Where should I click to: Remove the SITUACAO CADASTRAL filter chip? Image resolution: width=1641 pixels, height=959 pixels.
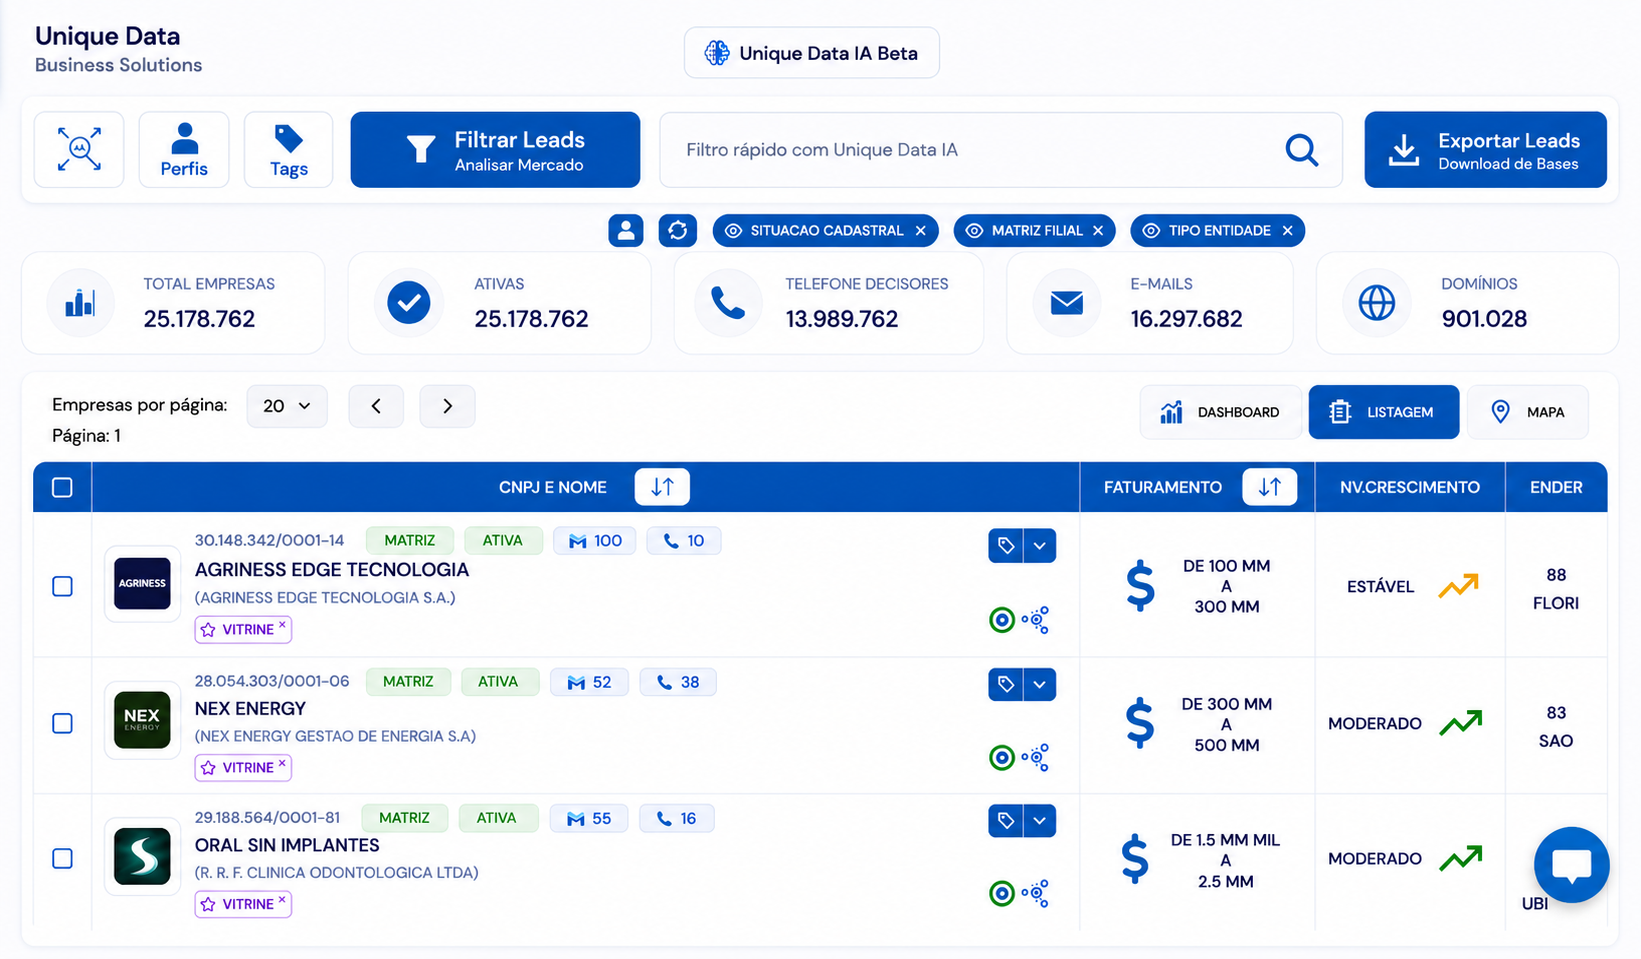(921, 231)
